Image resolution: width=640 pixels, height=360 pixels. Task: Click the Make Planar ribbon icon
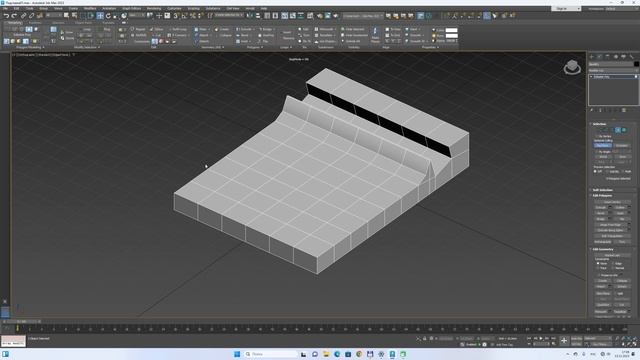tap(375, 34)
